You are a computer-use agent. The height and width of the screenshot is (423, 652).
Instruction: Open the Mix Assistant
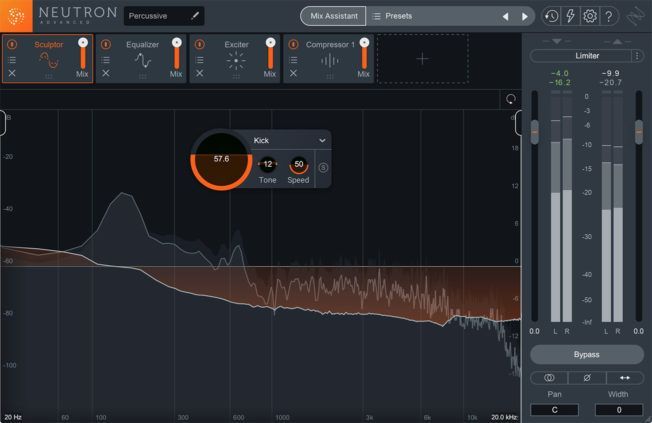point(333,16)
